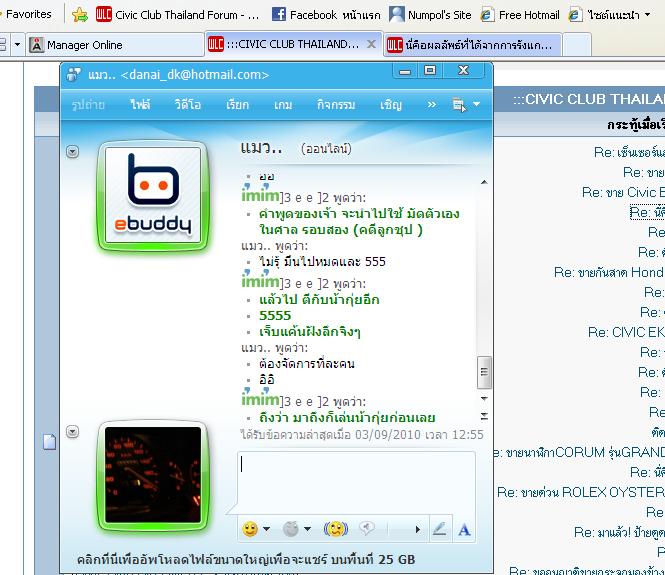
Task: Open the ไฟล์ (Files) menu in chat
Action: click(x=140, y=104)
